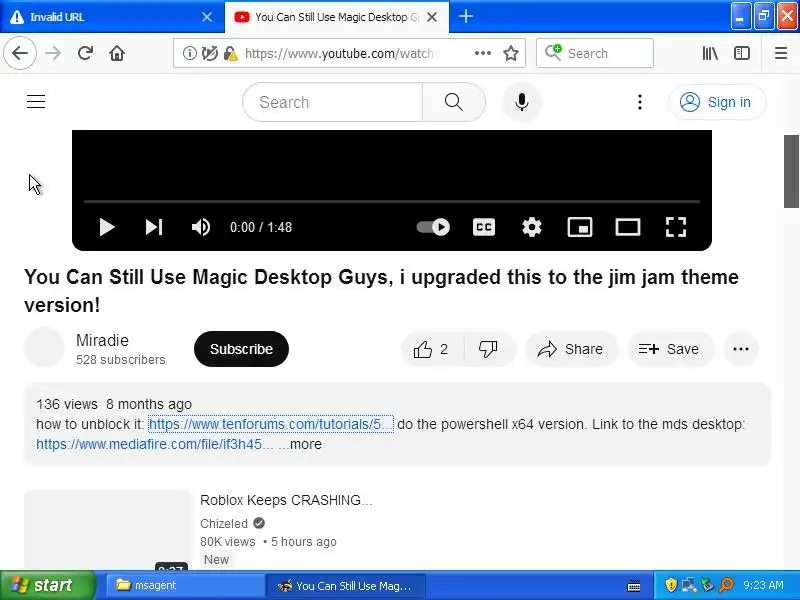
Task: Open the network connection tray icon
Action: [689, 585]
